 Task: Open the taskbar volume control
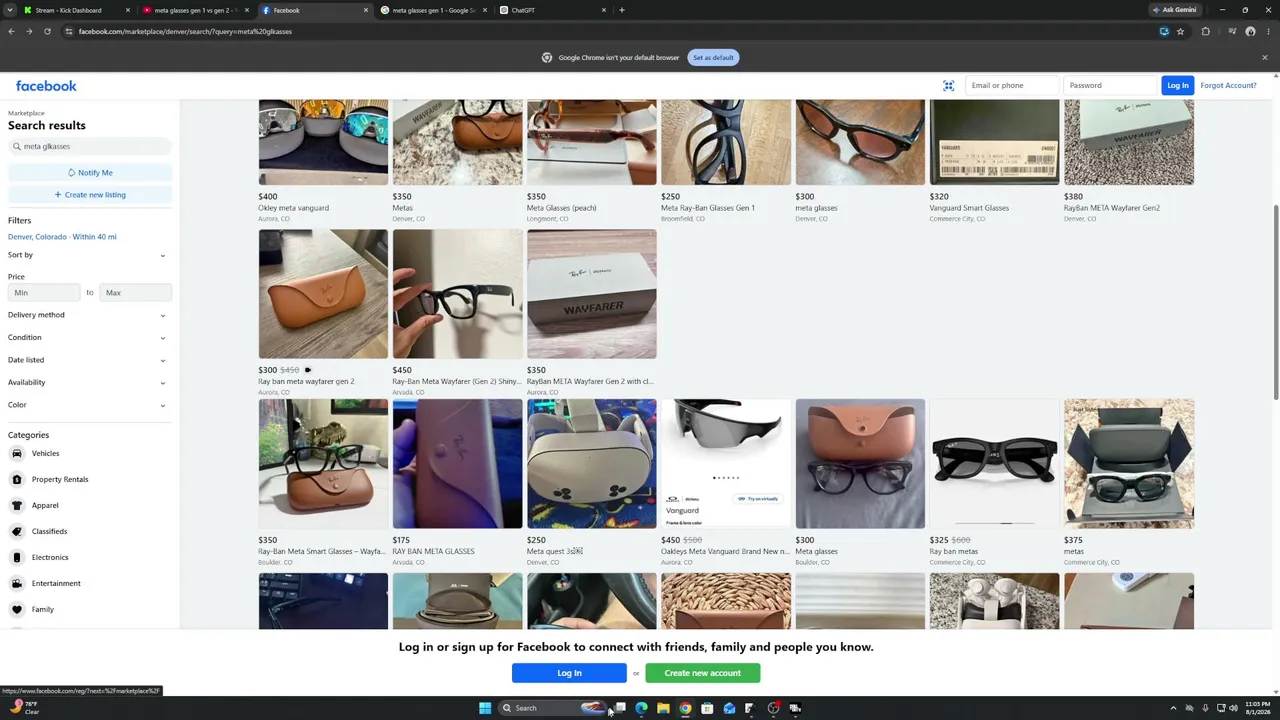coord(1233,708)
